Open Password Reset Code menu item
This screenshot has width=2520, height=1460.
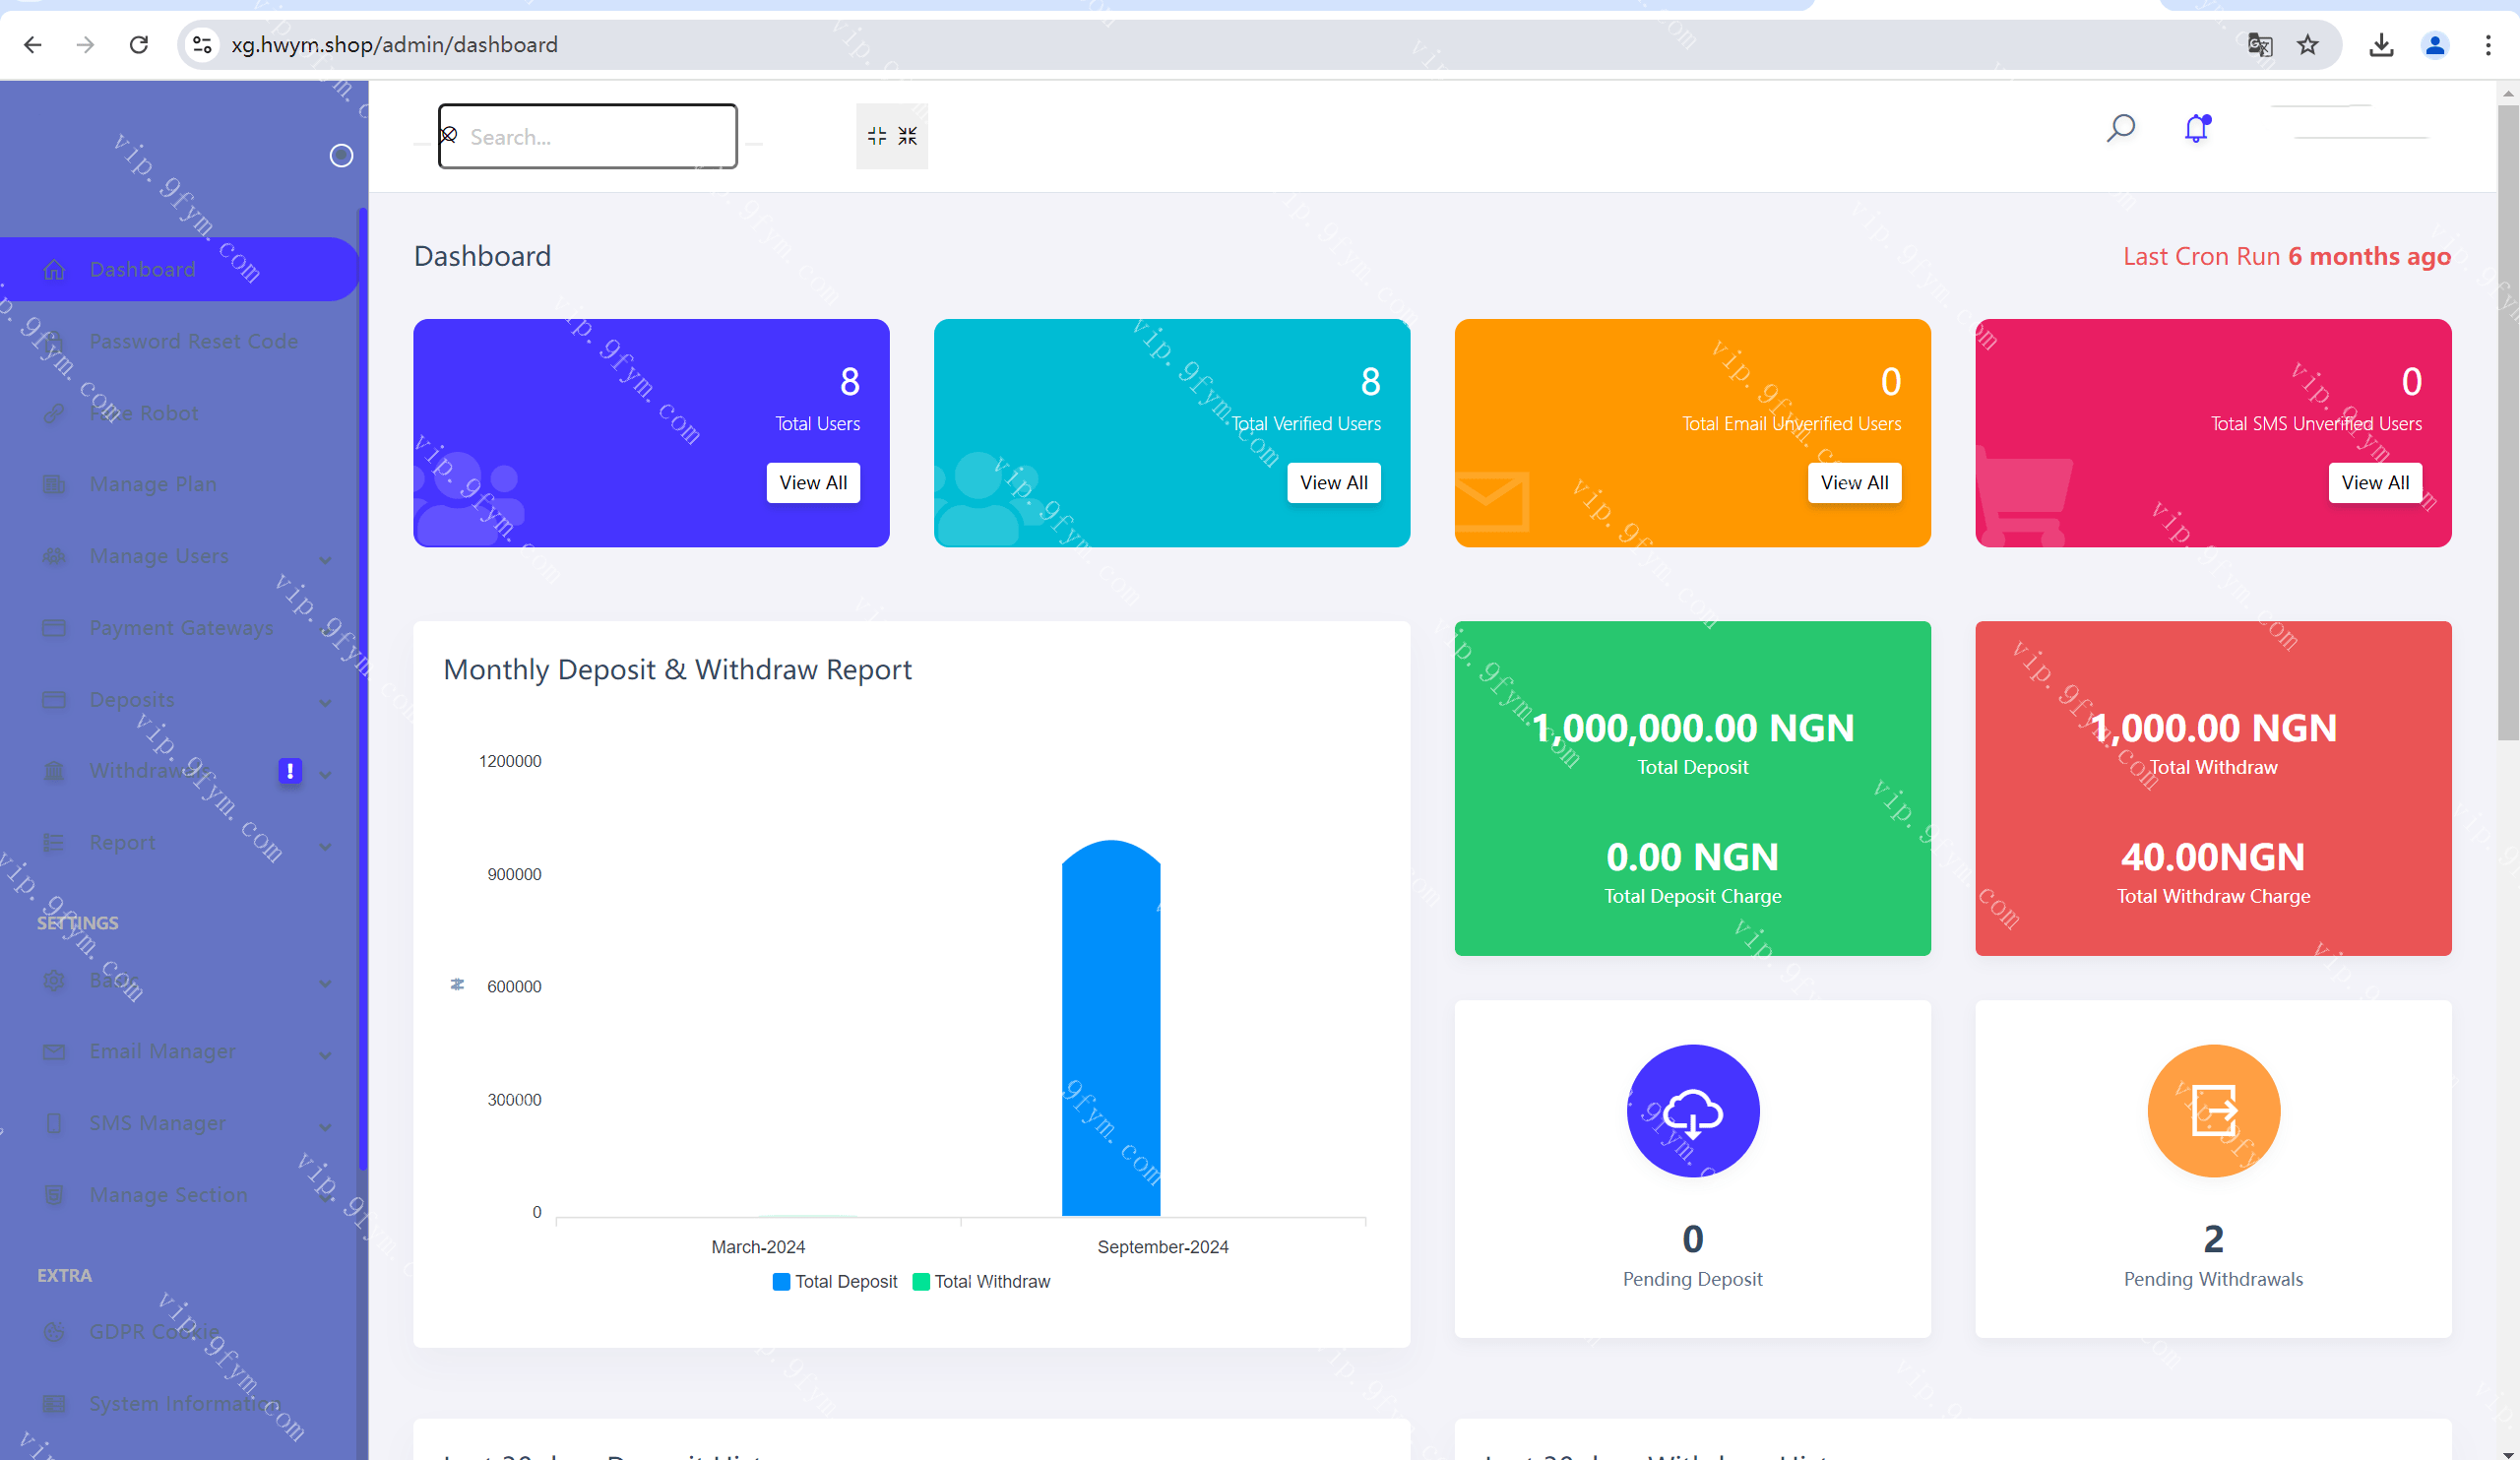[x=193, y=342]
